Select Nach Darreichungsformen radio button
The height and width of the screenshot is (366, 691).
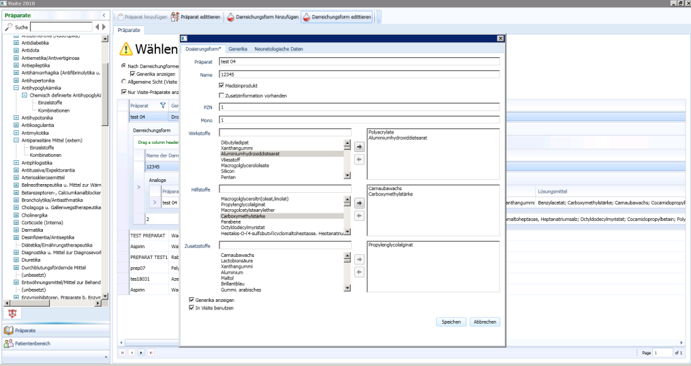[123, 66]
